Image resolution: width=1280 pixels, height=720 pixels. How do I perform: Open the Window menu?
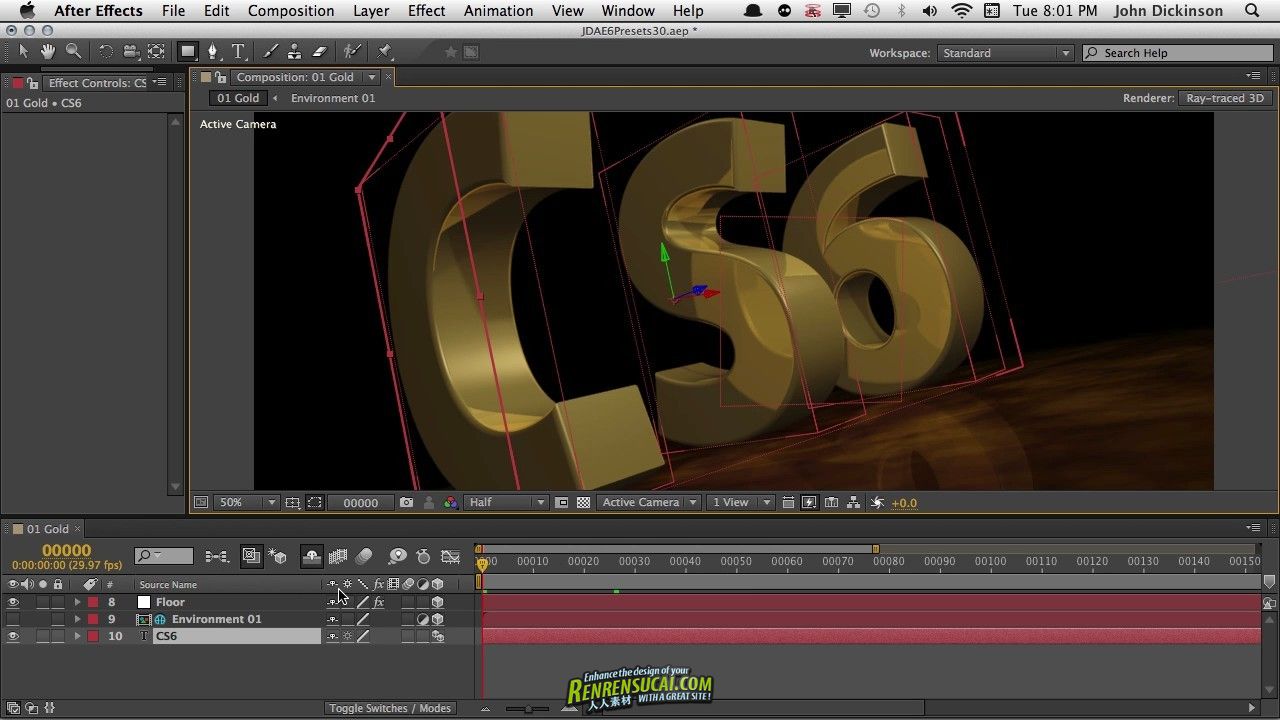coord(628,11)
